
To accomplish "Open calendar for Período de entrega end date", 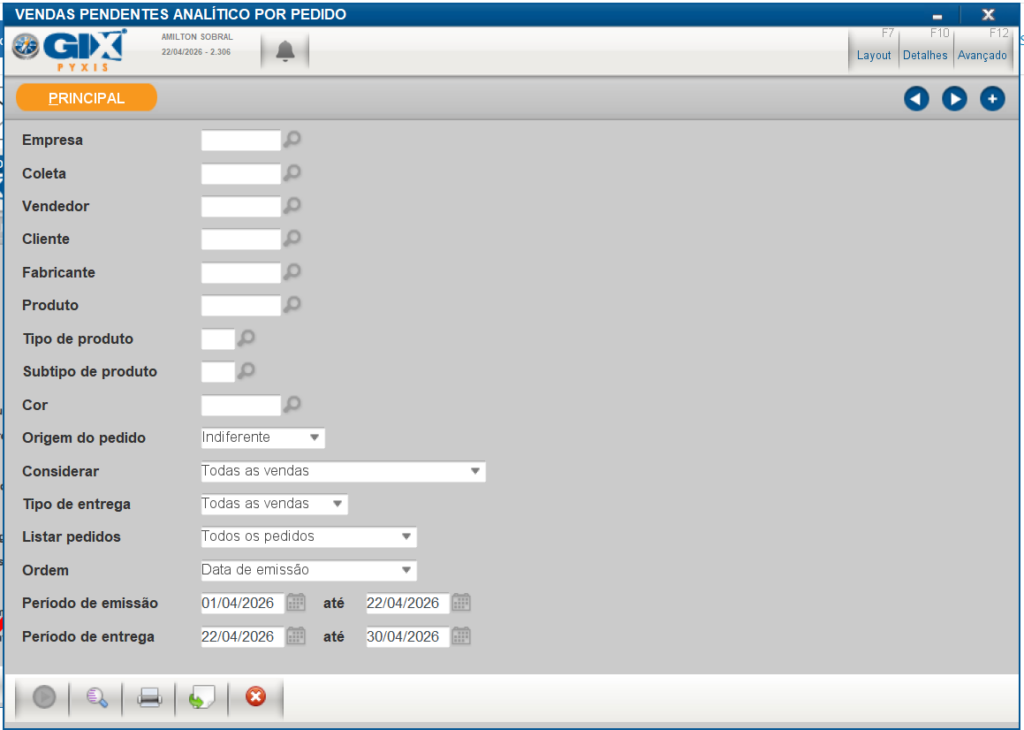I will (x=461, y=636).
